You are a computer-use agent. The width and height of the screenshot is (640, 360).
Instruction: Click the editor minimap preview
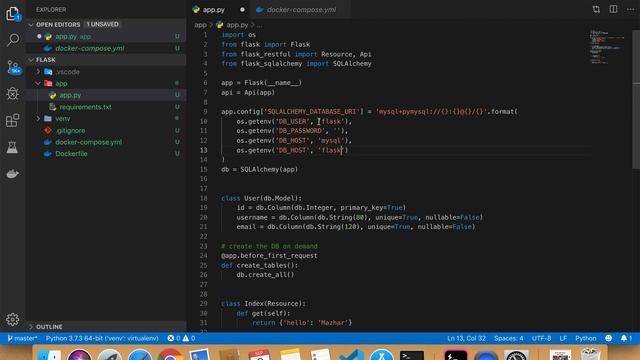tap(607, 47)
